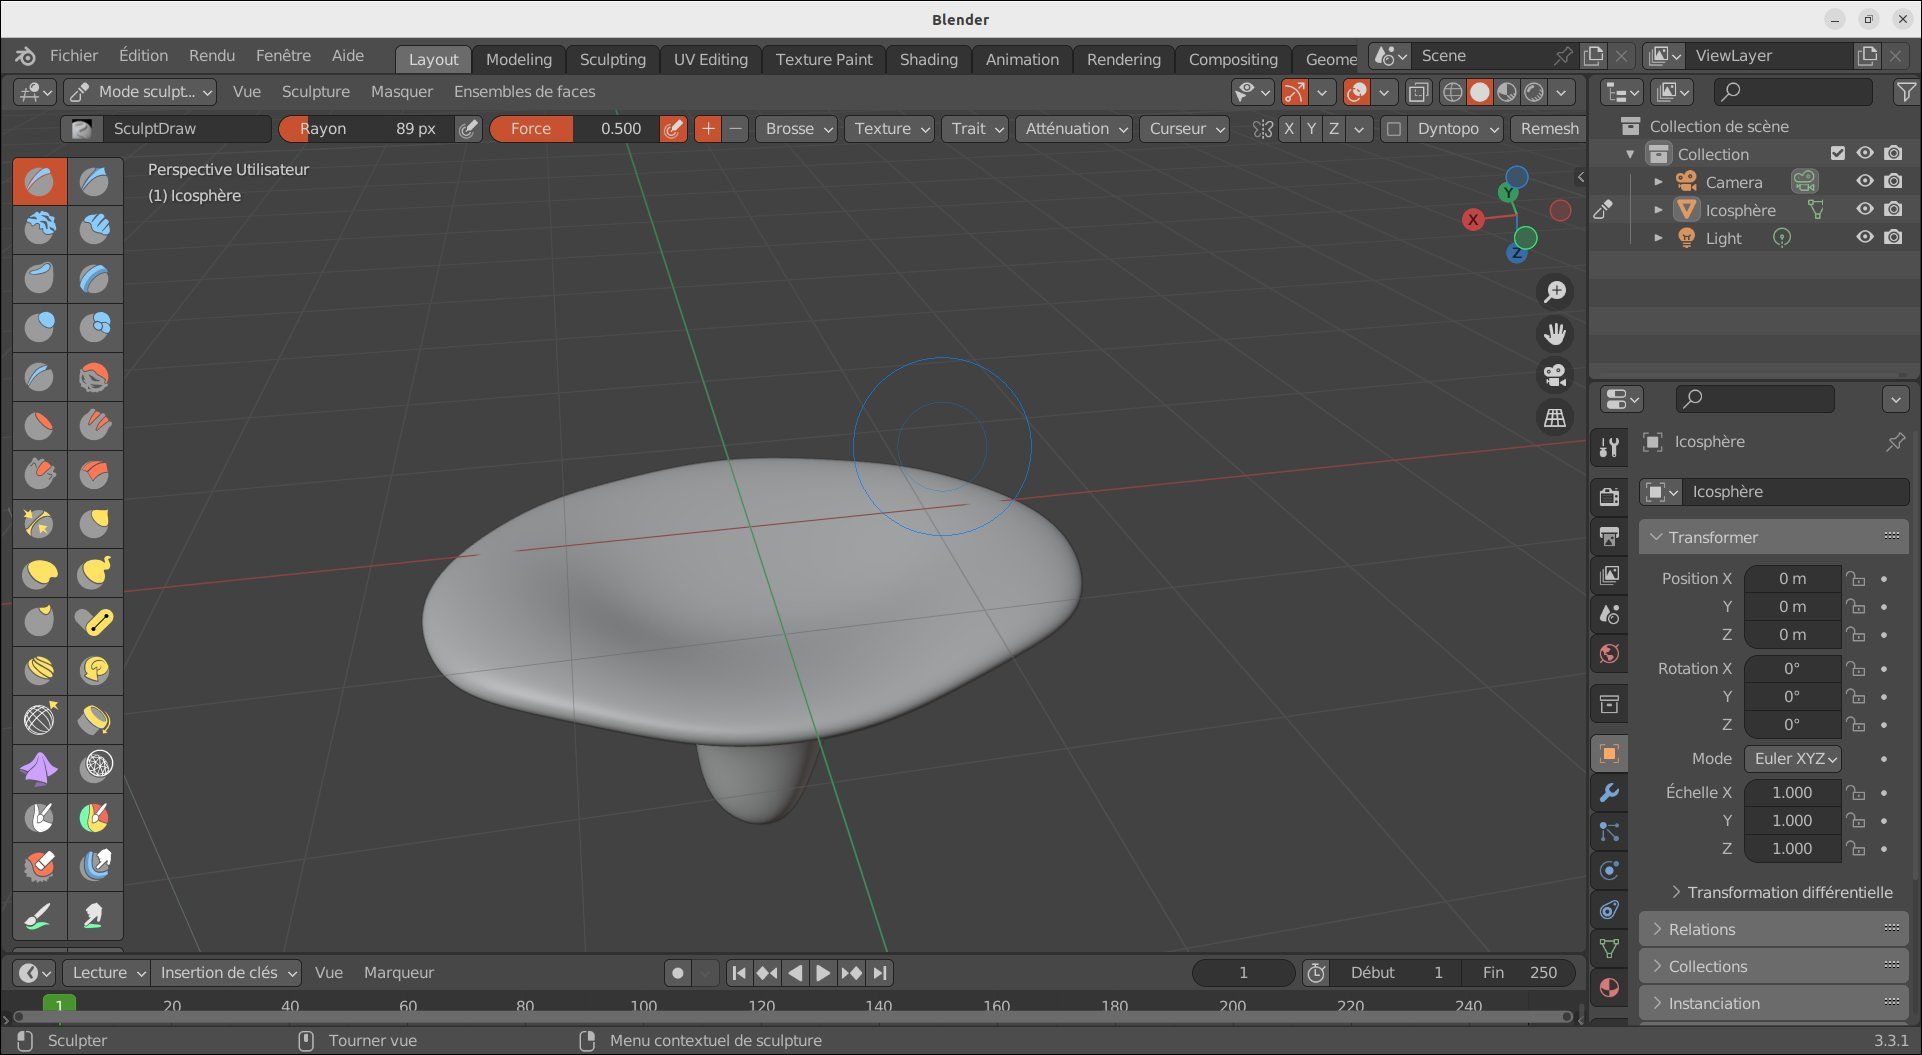Click the Position X field
This screenshot has width=1922, height=1055.
1793,579
